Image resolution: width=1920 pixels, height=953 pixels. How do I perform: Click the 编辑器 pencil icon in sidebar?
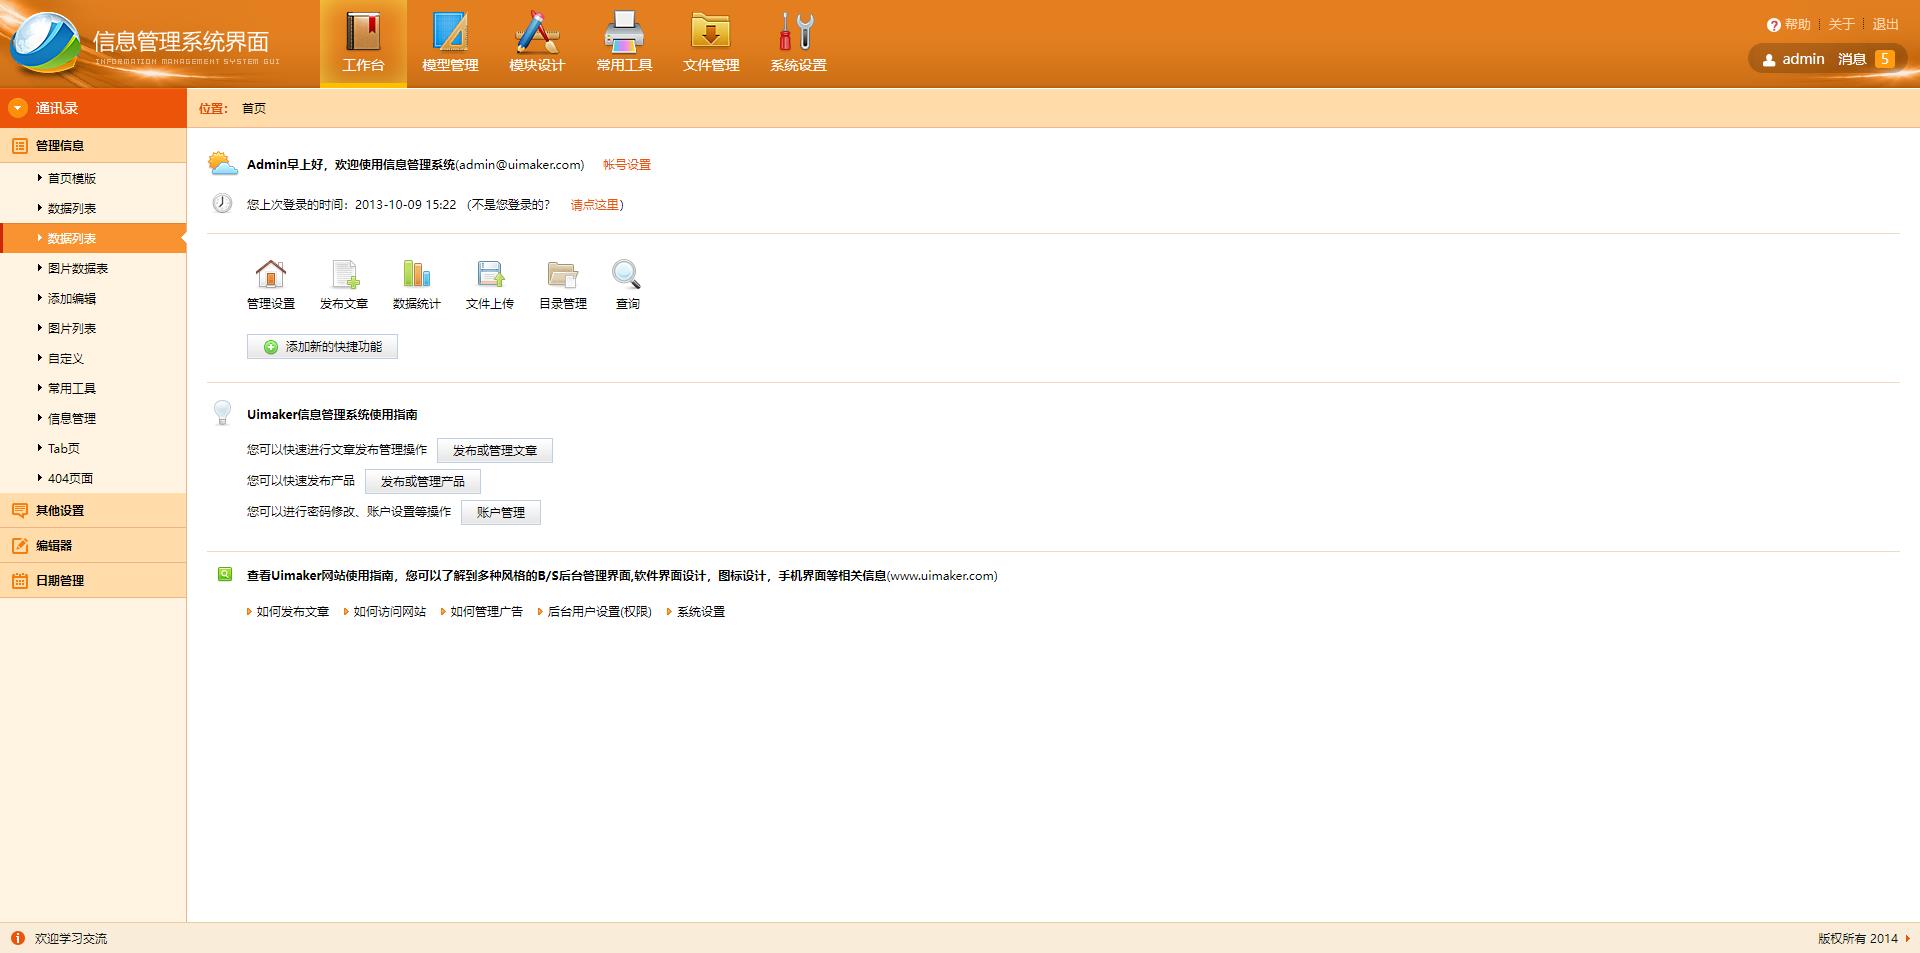19,545
